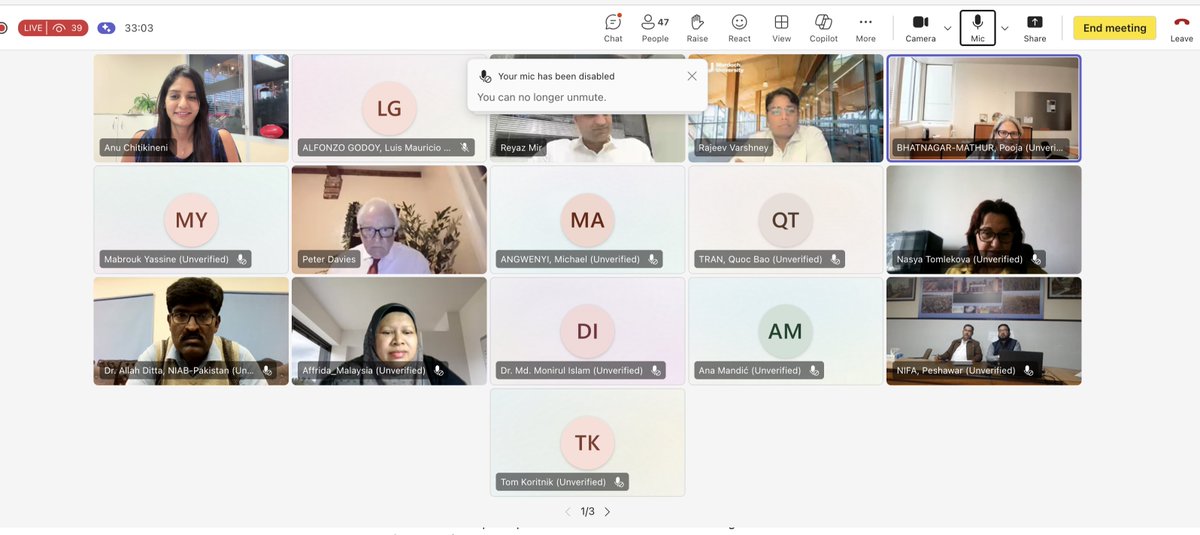Select Anu Chitikineni video tile
The height and width of the screenshot is (535, 1200).
pyautogui.click(x=191, y=108)
